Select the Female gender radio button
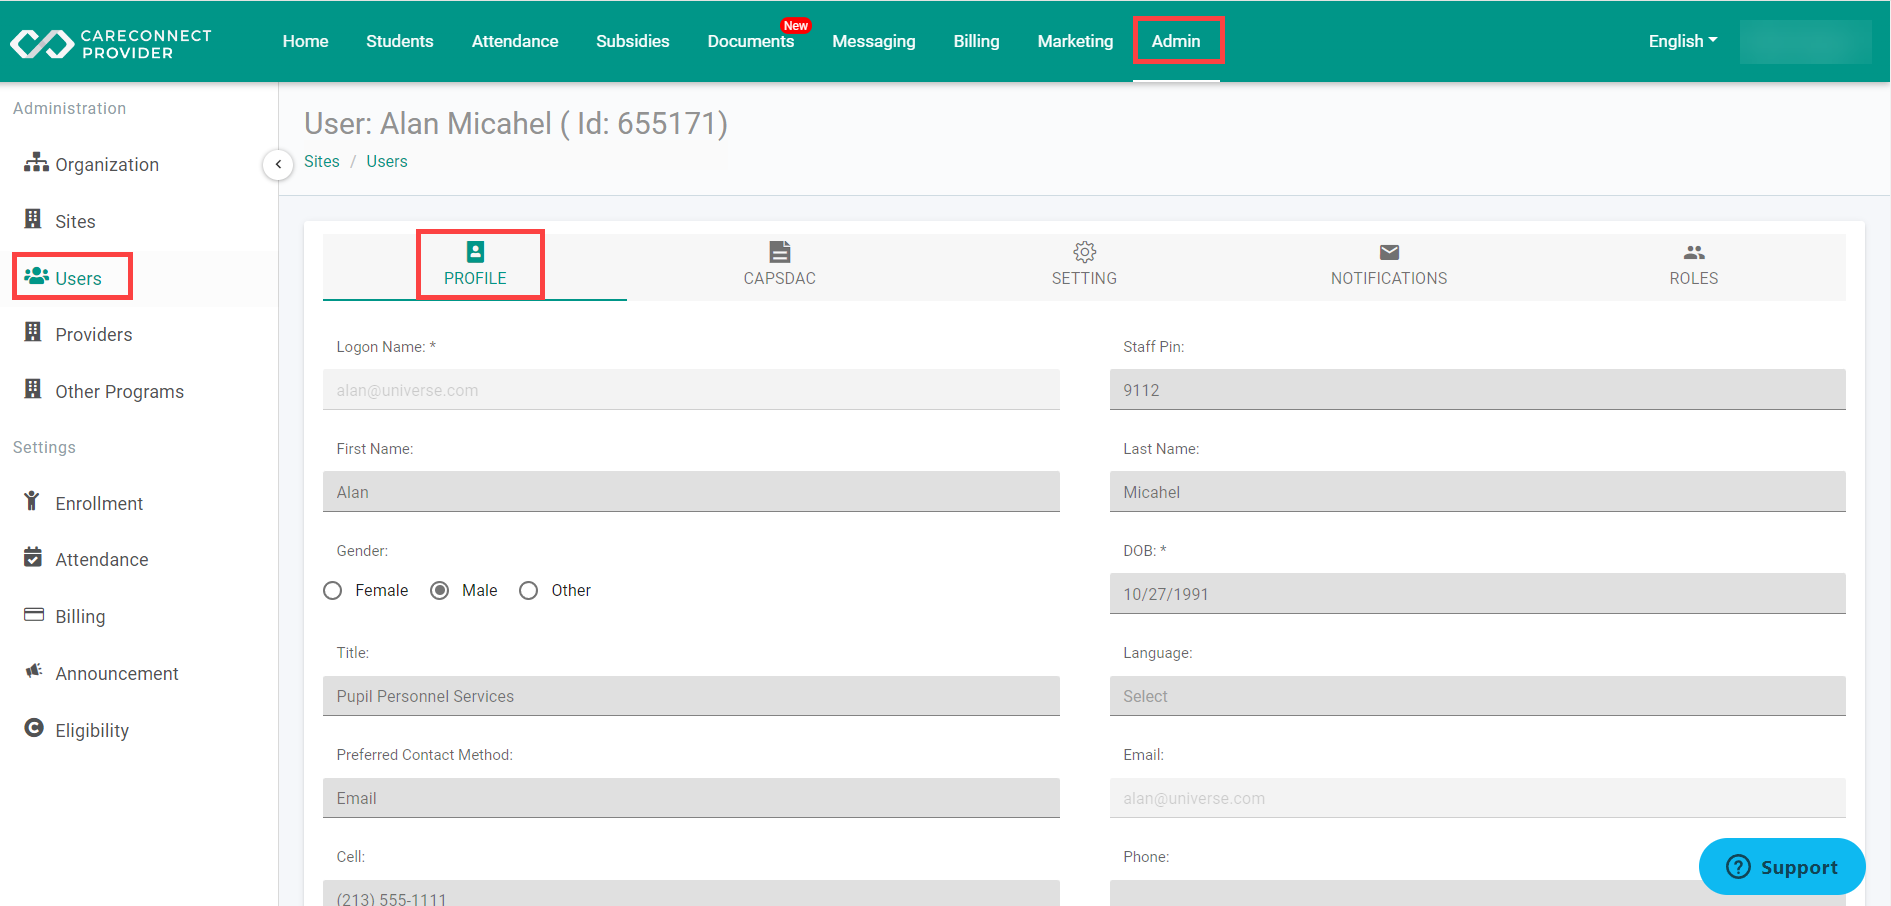Image resolution: width=1891 pixels, height=906 pixels. coord(333,591)
